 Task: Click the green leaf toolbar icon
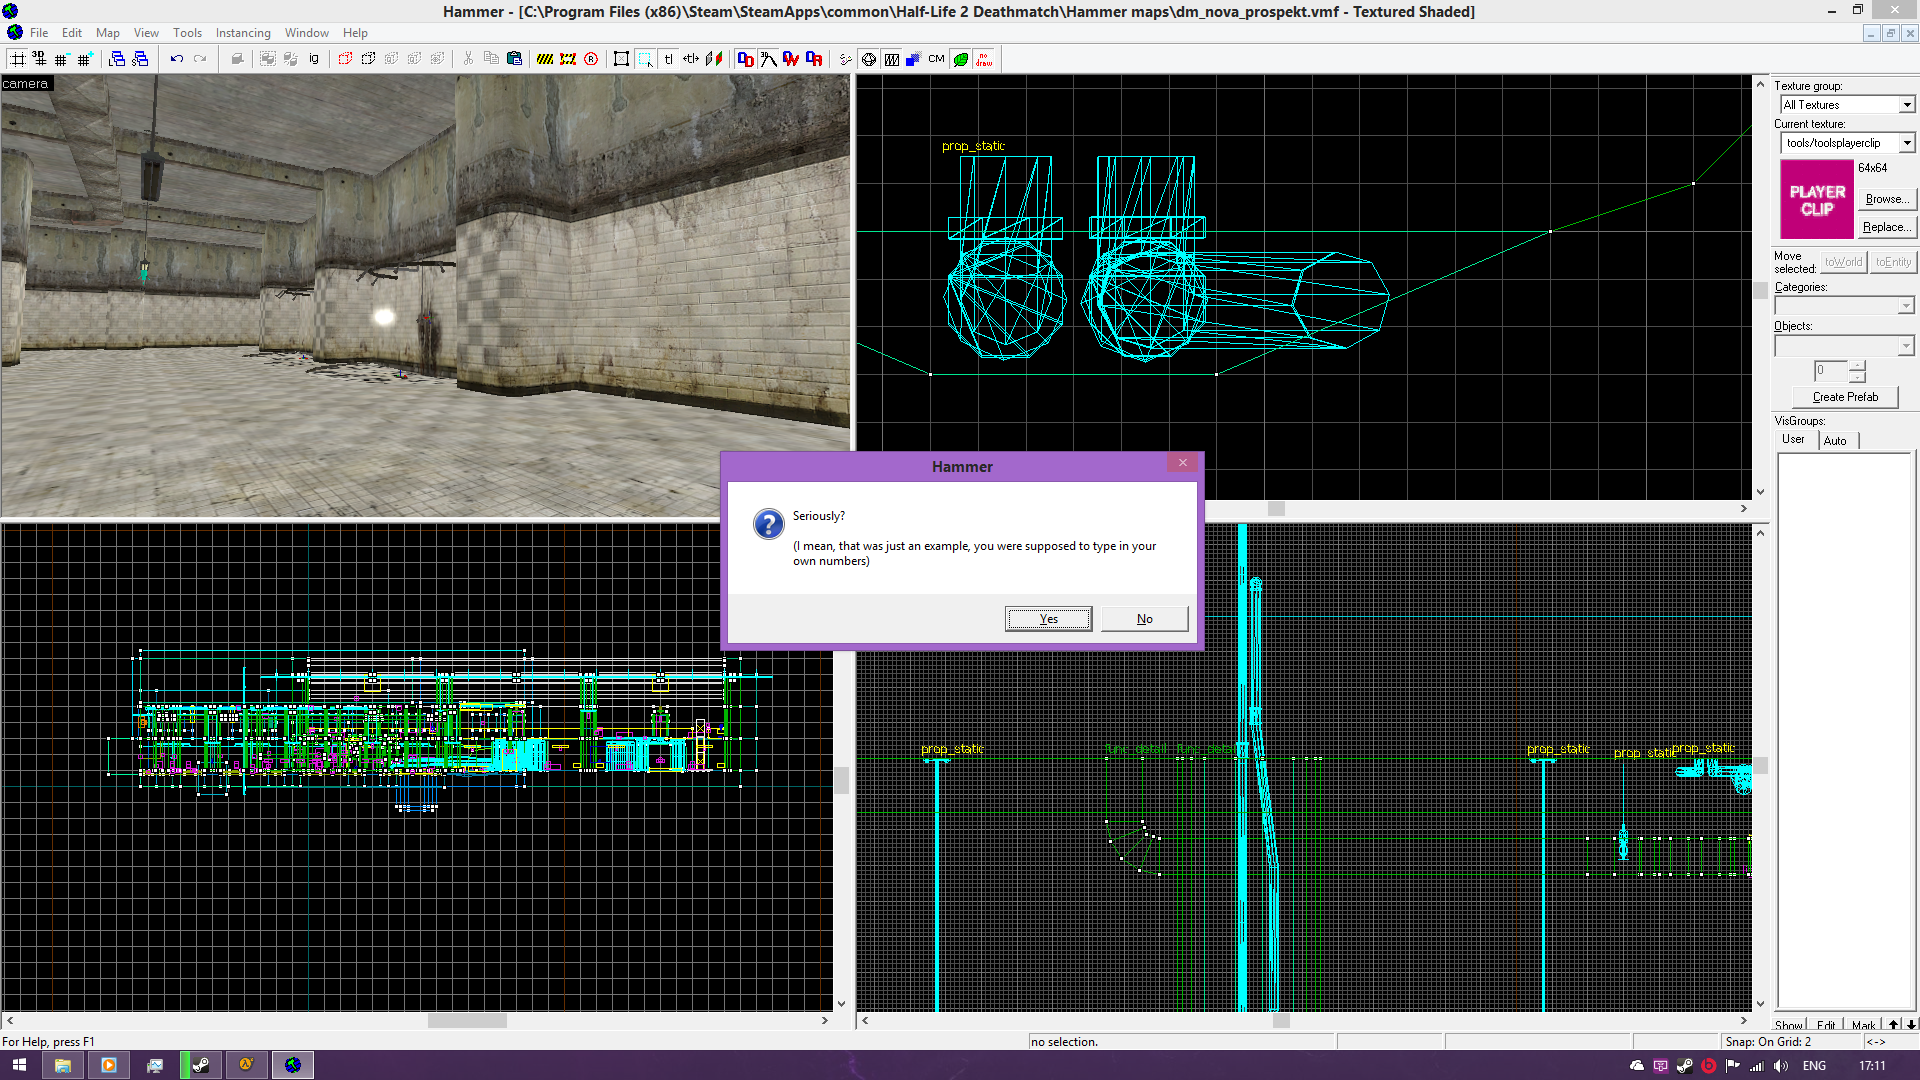(x=960, y=59)
